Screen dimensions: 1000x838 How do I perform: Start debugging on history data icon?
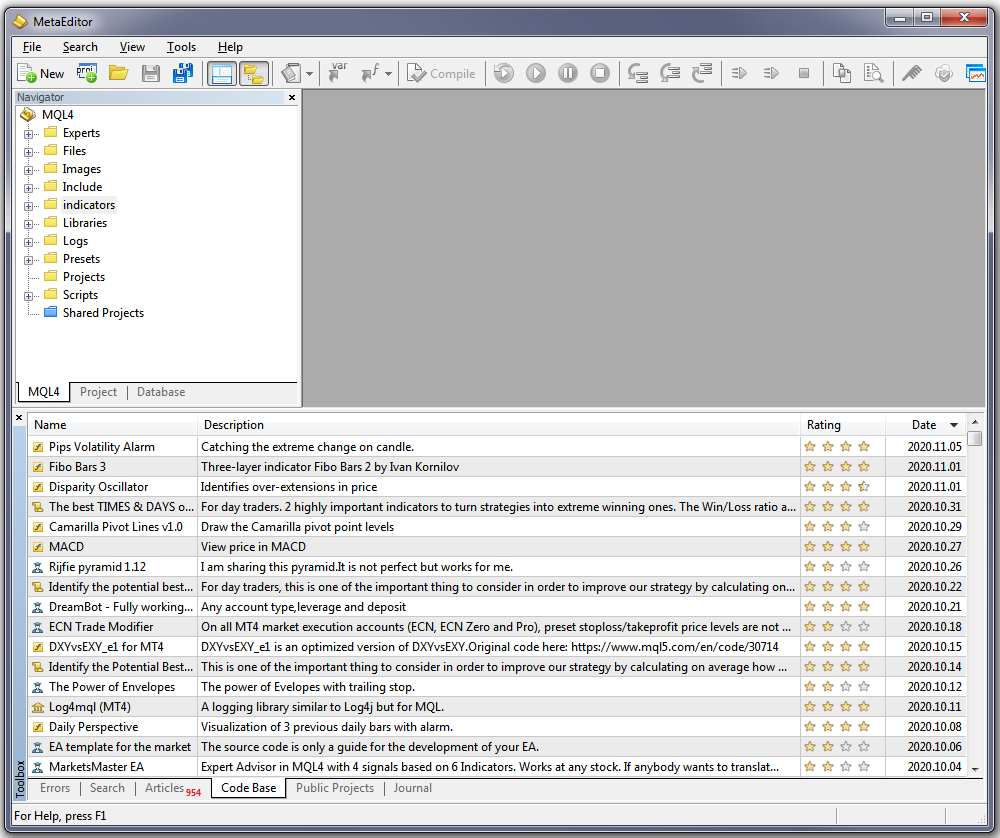[x=504, y=73]
